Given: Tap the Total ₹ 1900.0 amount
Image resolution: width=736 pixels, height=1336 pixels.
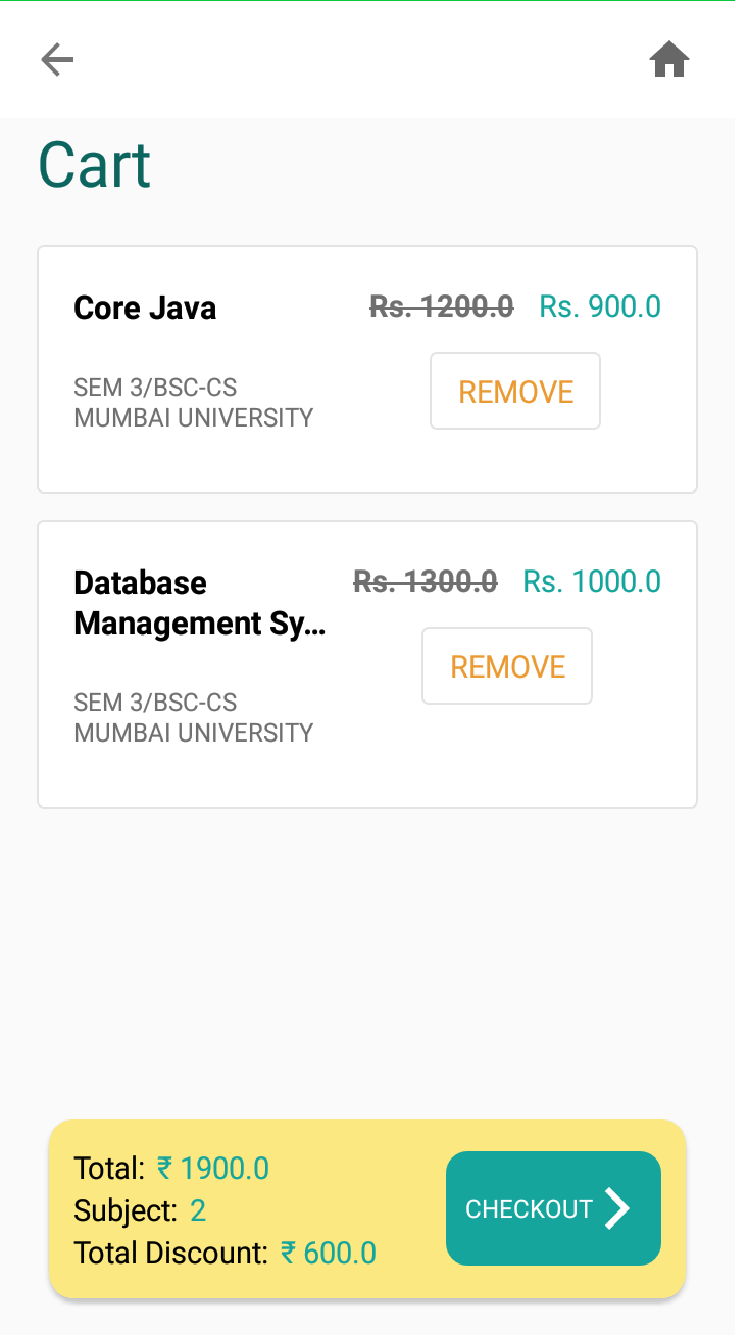Looking at the screenshot, I should 213,1168.
